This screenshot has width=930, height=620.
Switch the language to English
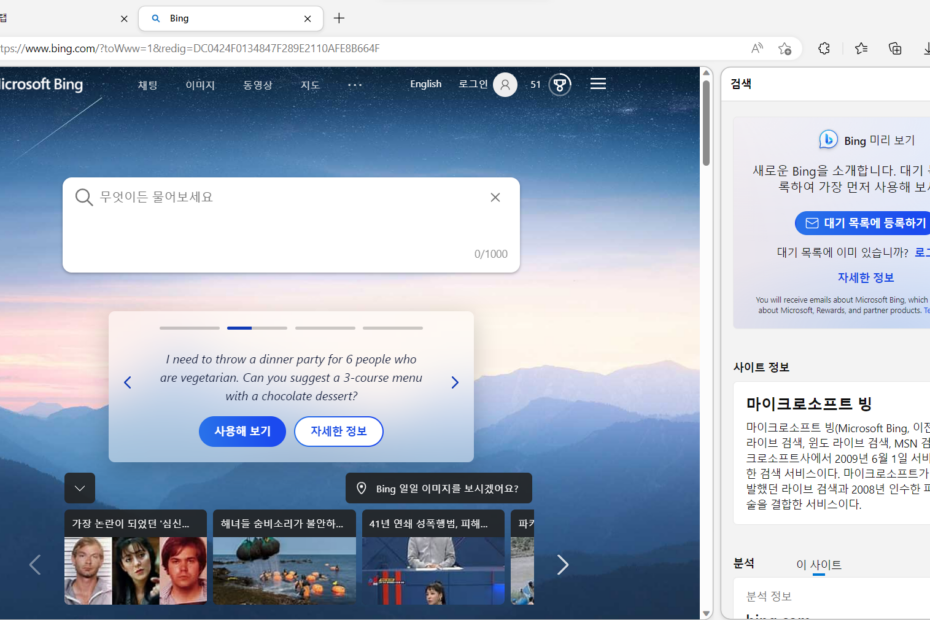coord(426,84)
